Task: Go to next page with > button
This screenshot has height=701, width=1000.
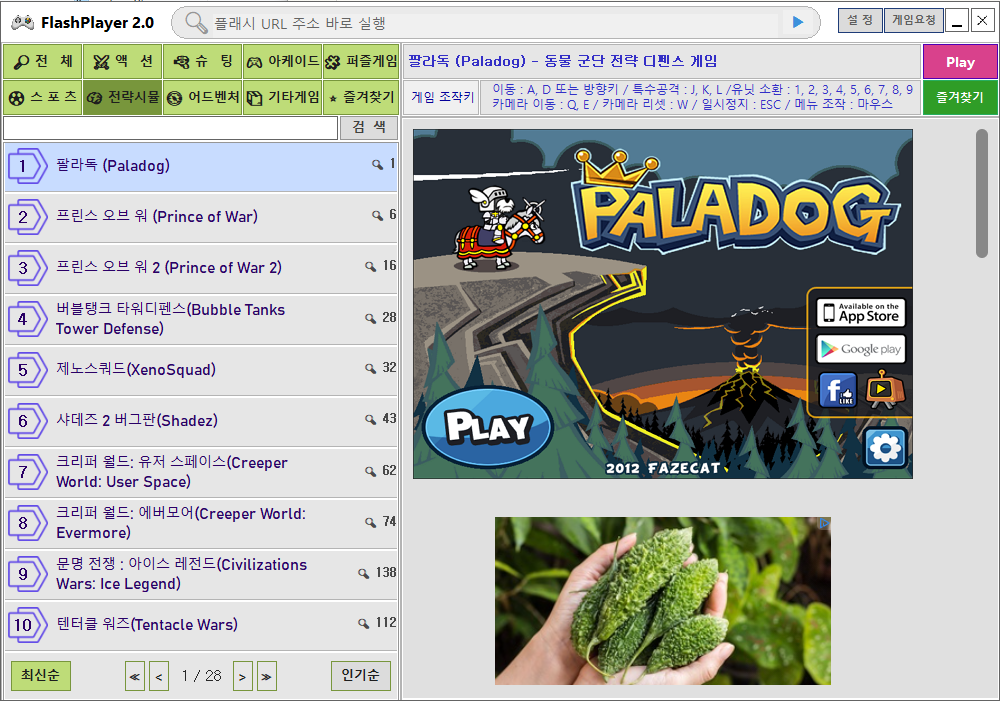Action: click(242, 677)
